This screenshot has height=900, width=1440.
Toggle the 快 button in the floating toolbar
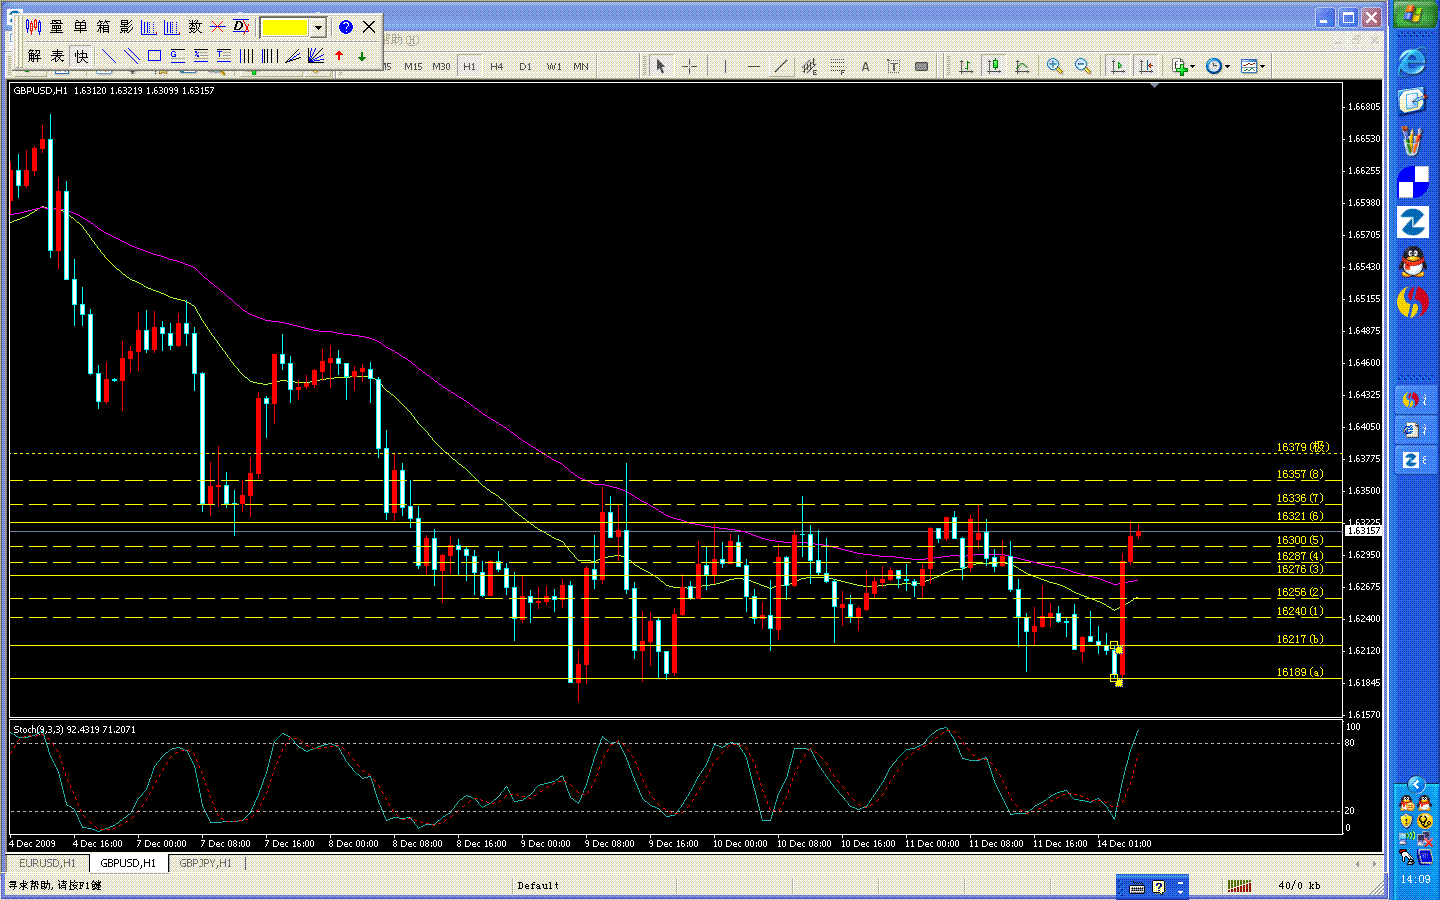pyautogui.click(x=81, y=56)
